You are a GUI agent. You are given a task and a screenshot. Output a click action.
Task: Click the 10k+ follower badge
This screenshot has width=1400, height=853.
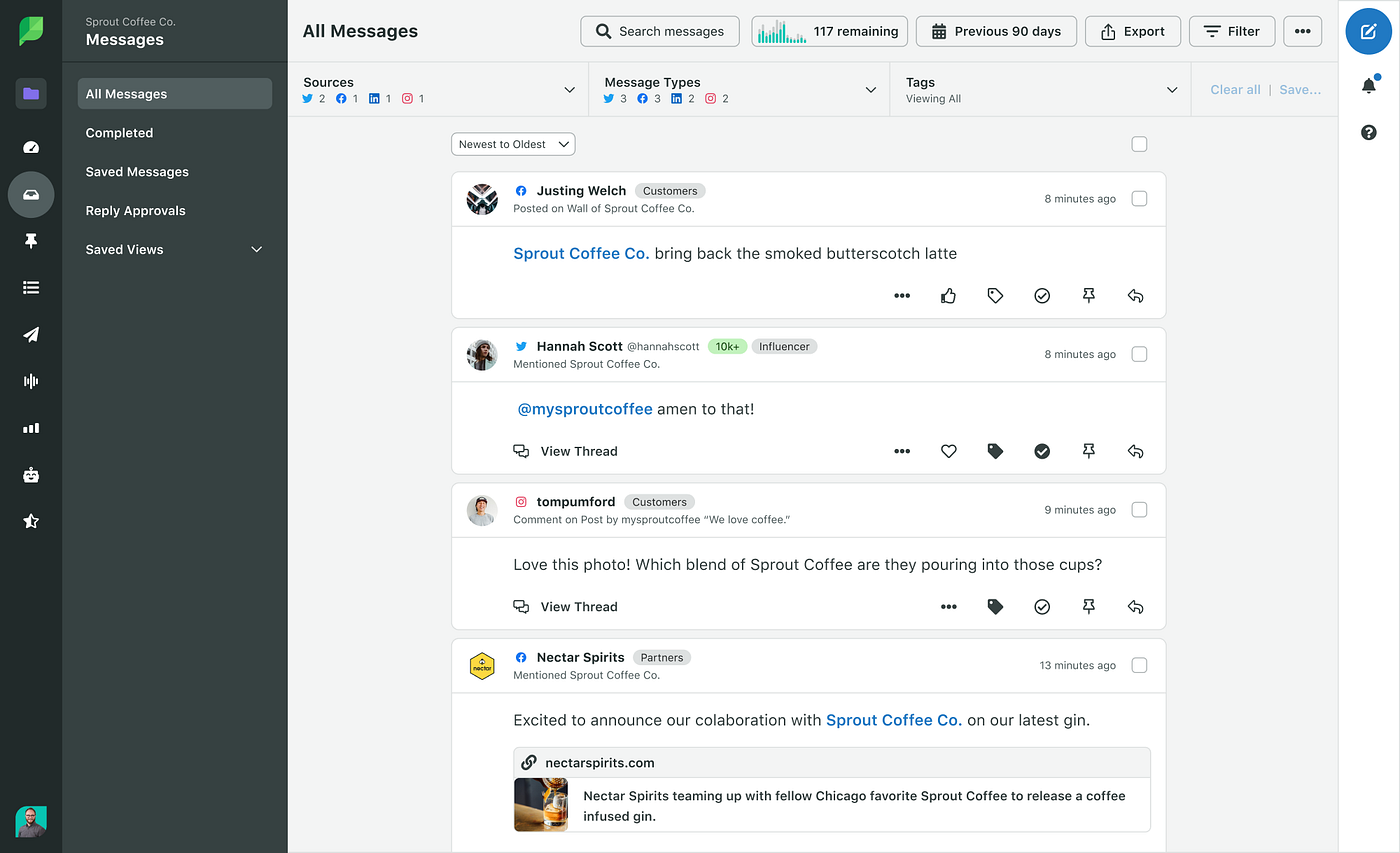[x=727, y=346]
